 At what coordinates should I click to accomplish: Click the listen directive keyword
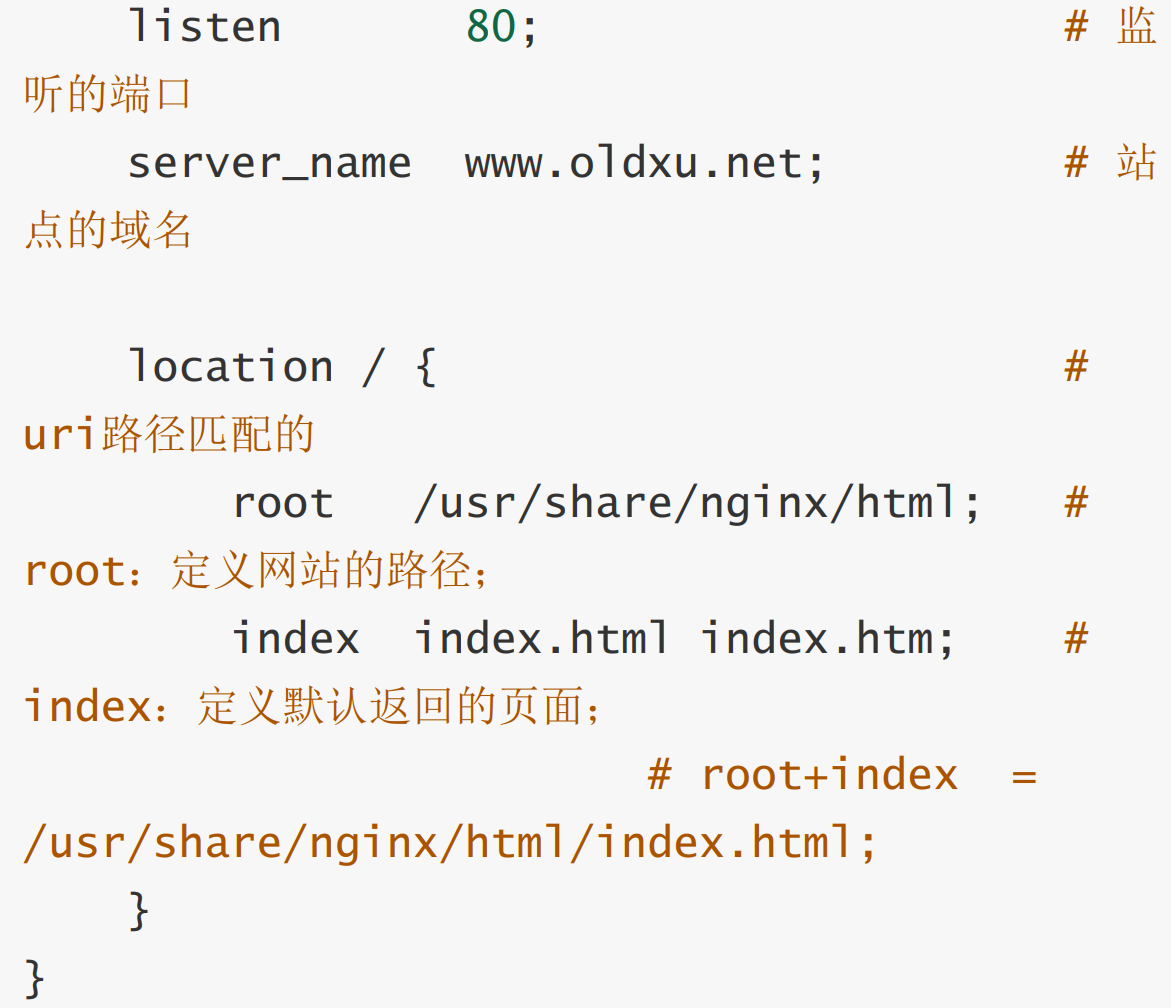coord(204,27)
